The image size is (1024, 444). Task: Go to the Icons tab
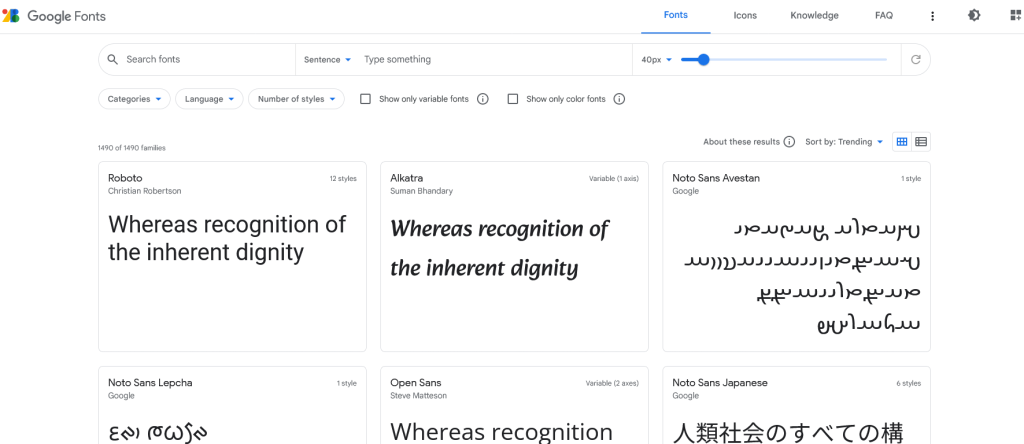click(x=745, y=16)
